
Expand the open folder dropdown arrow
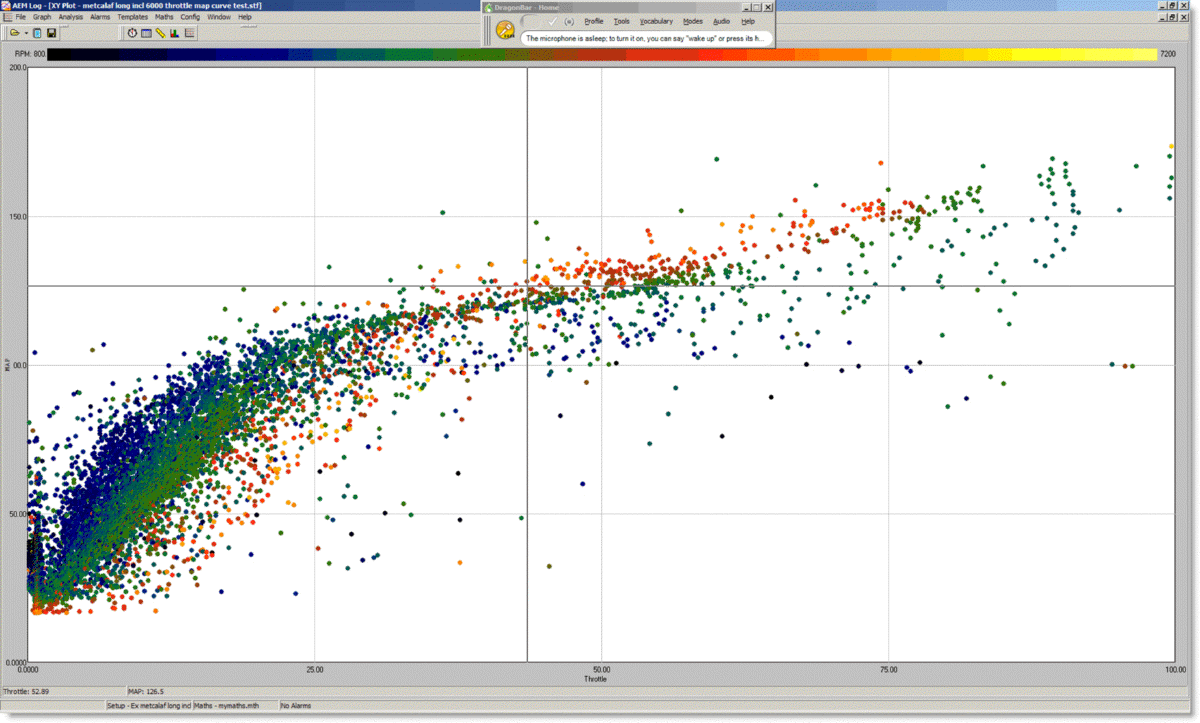[25, 33]
